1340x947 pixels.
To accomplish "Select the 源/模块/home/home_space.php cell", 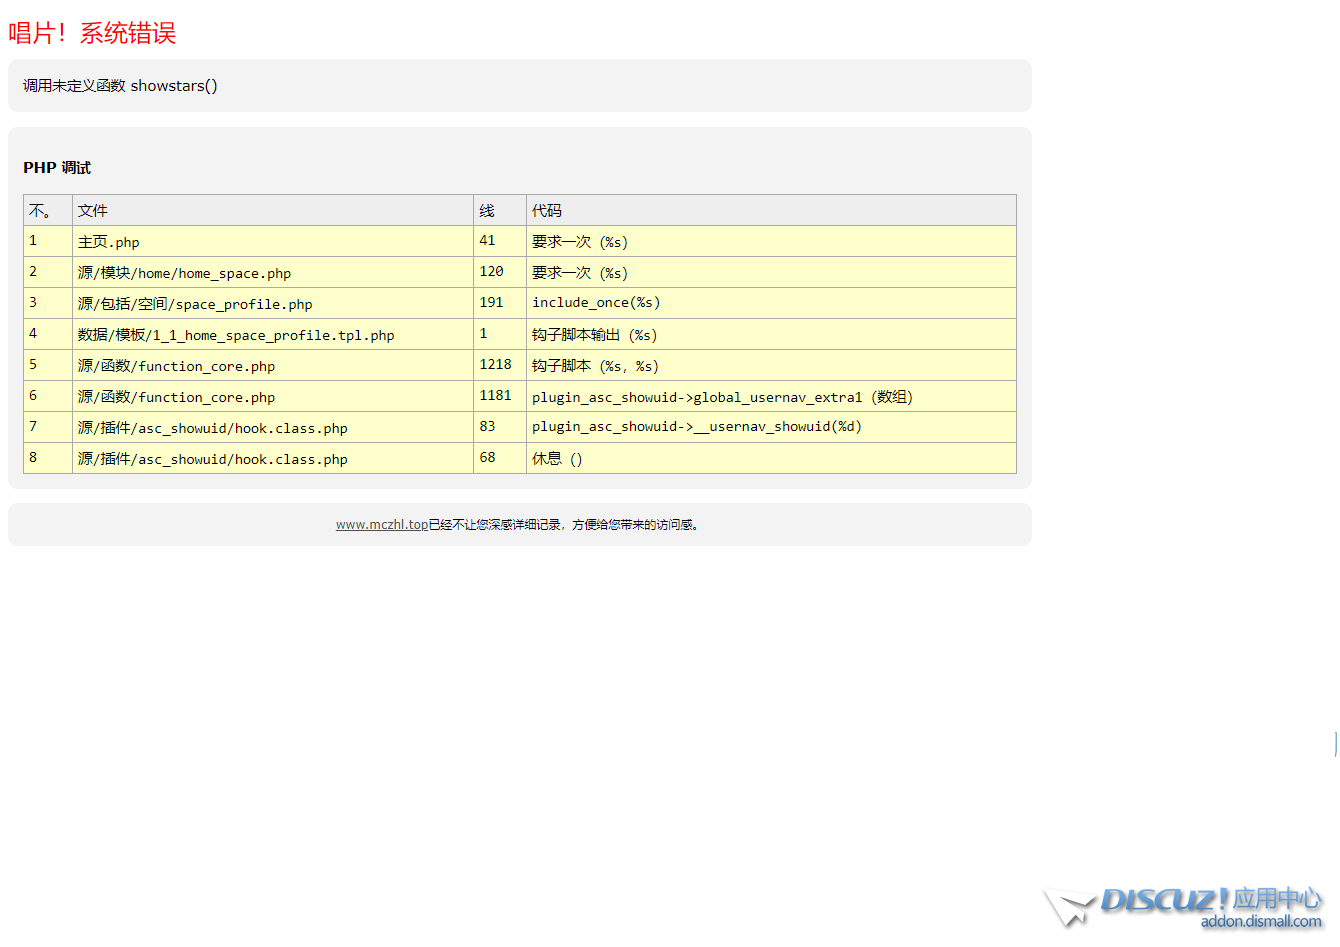I will click(x=273, y=272).
